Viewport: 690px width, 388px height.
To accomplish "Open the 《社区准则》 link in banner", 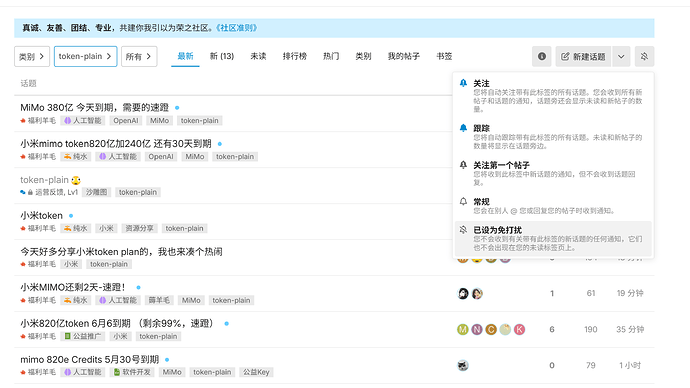I will [237, 28].
